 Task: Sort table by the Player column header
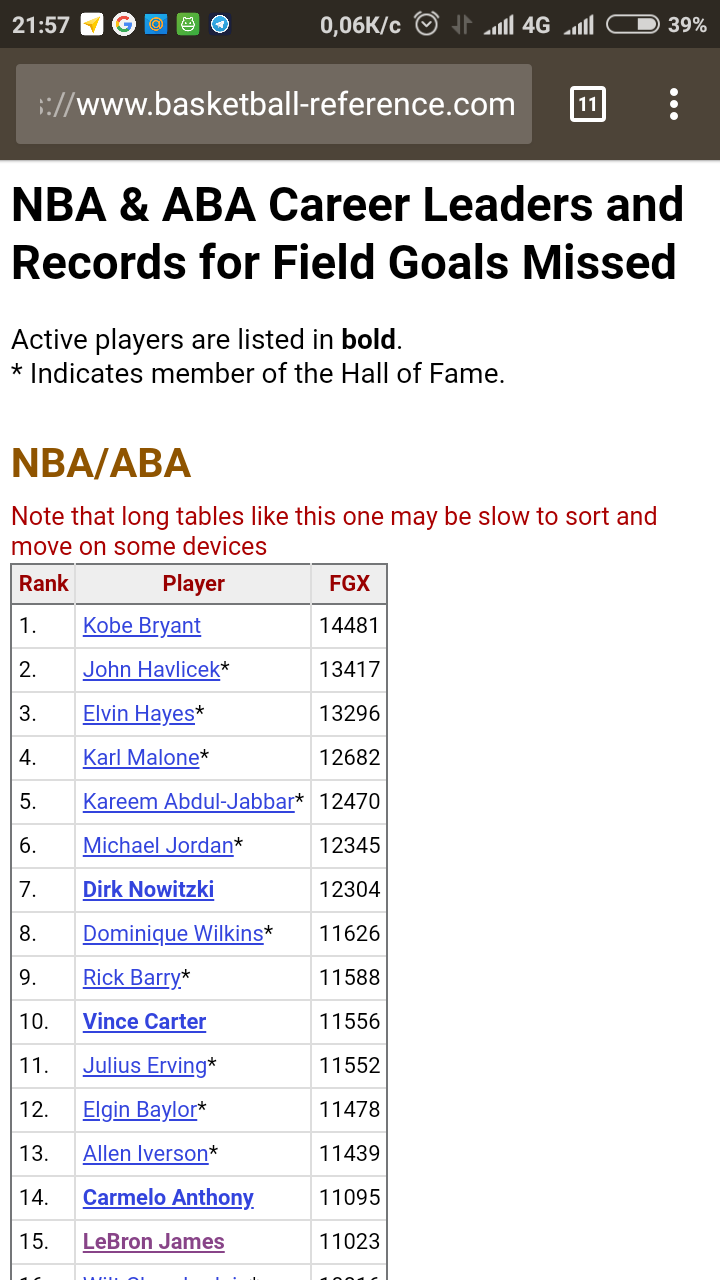[x=193, y=584]
